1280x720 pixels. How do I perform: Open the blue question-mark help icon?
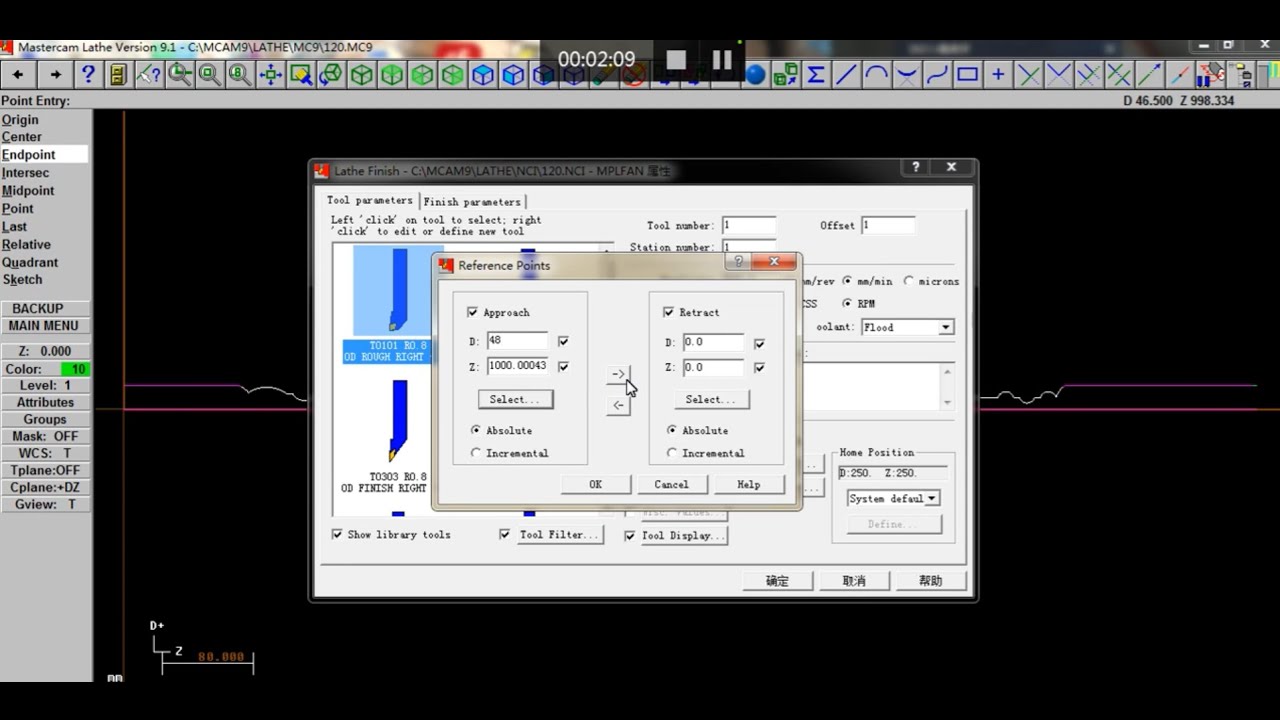(x=88, y=74)
